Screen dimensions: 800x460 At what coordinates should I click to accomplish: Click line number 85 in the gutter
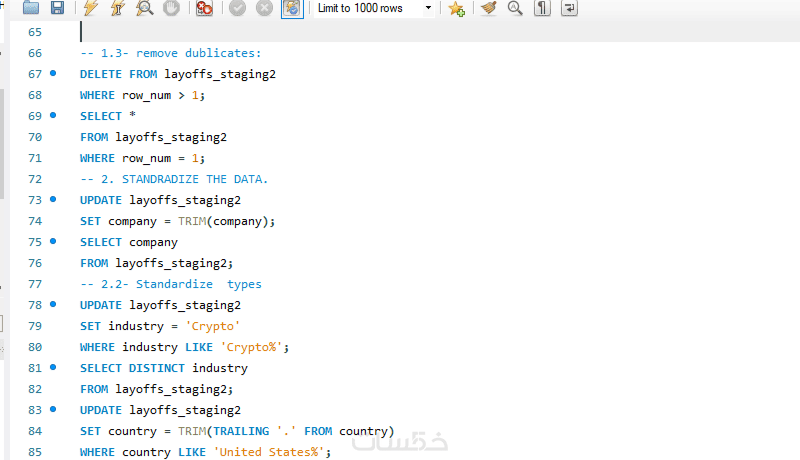coord(35,452)
